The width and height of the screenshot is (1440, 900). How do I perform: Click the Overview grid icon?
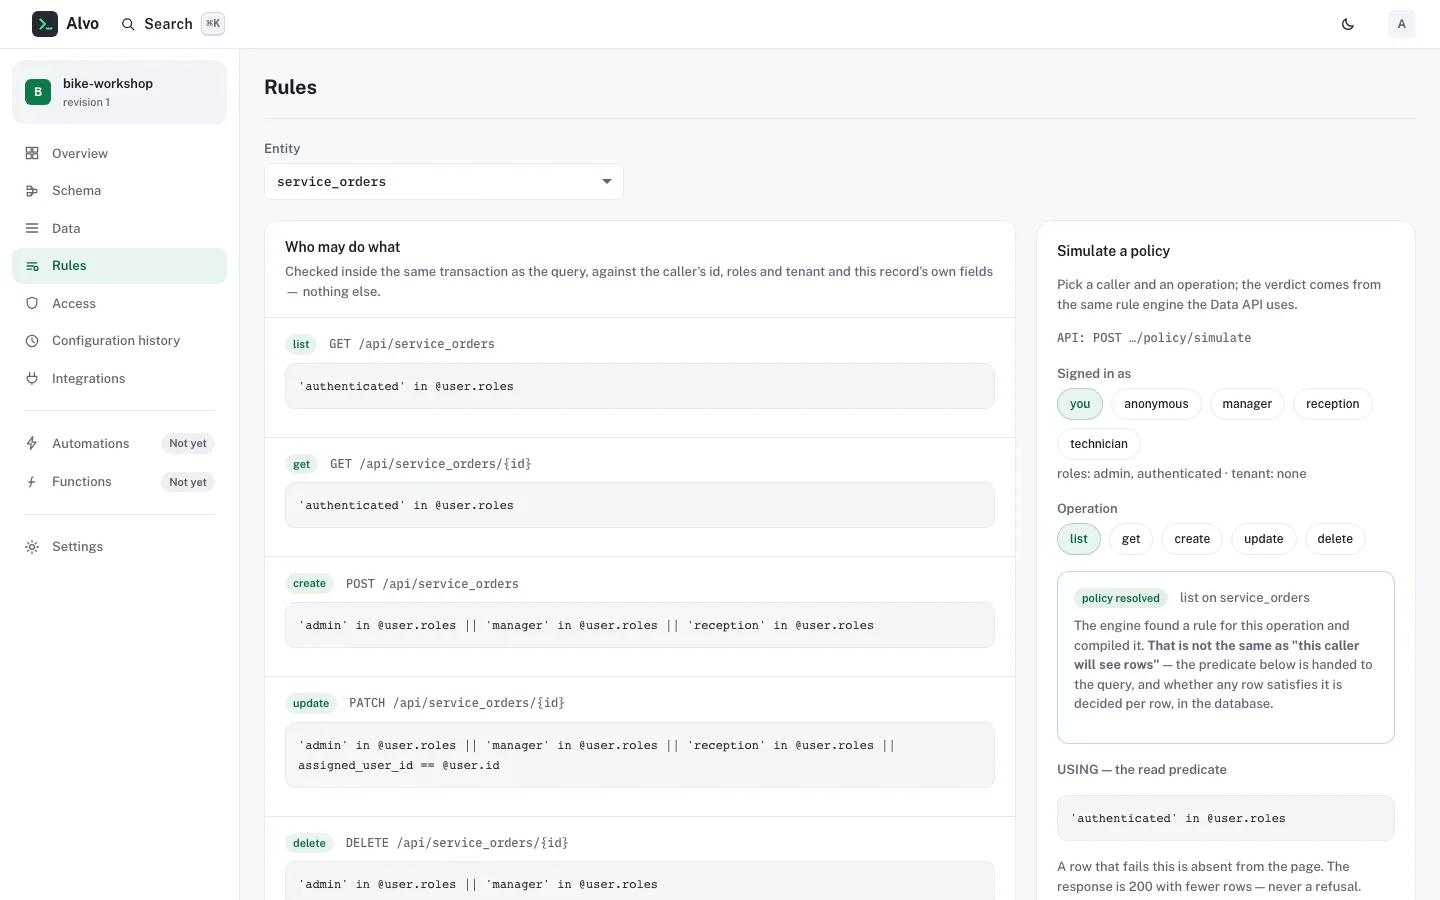tap(32, 153)
